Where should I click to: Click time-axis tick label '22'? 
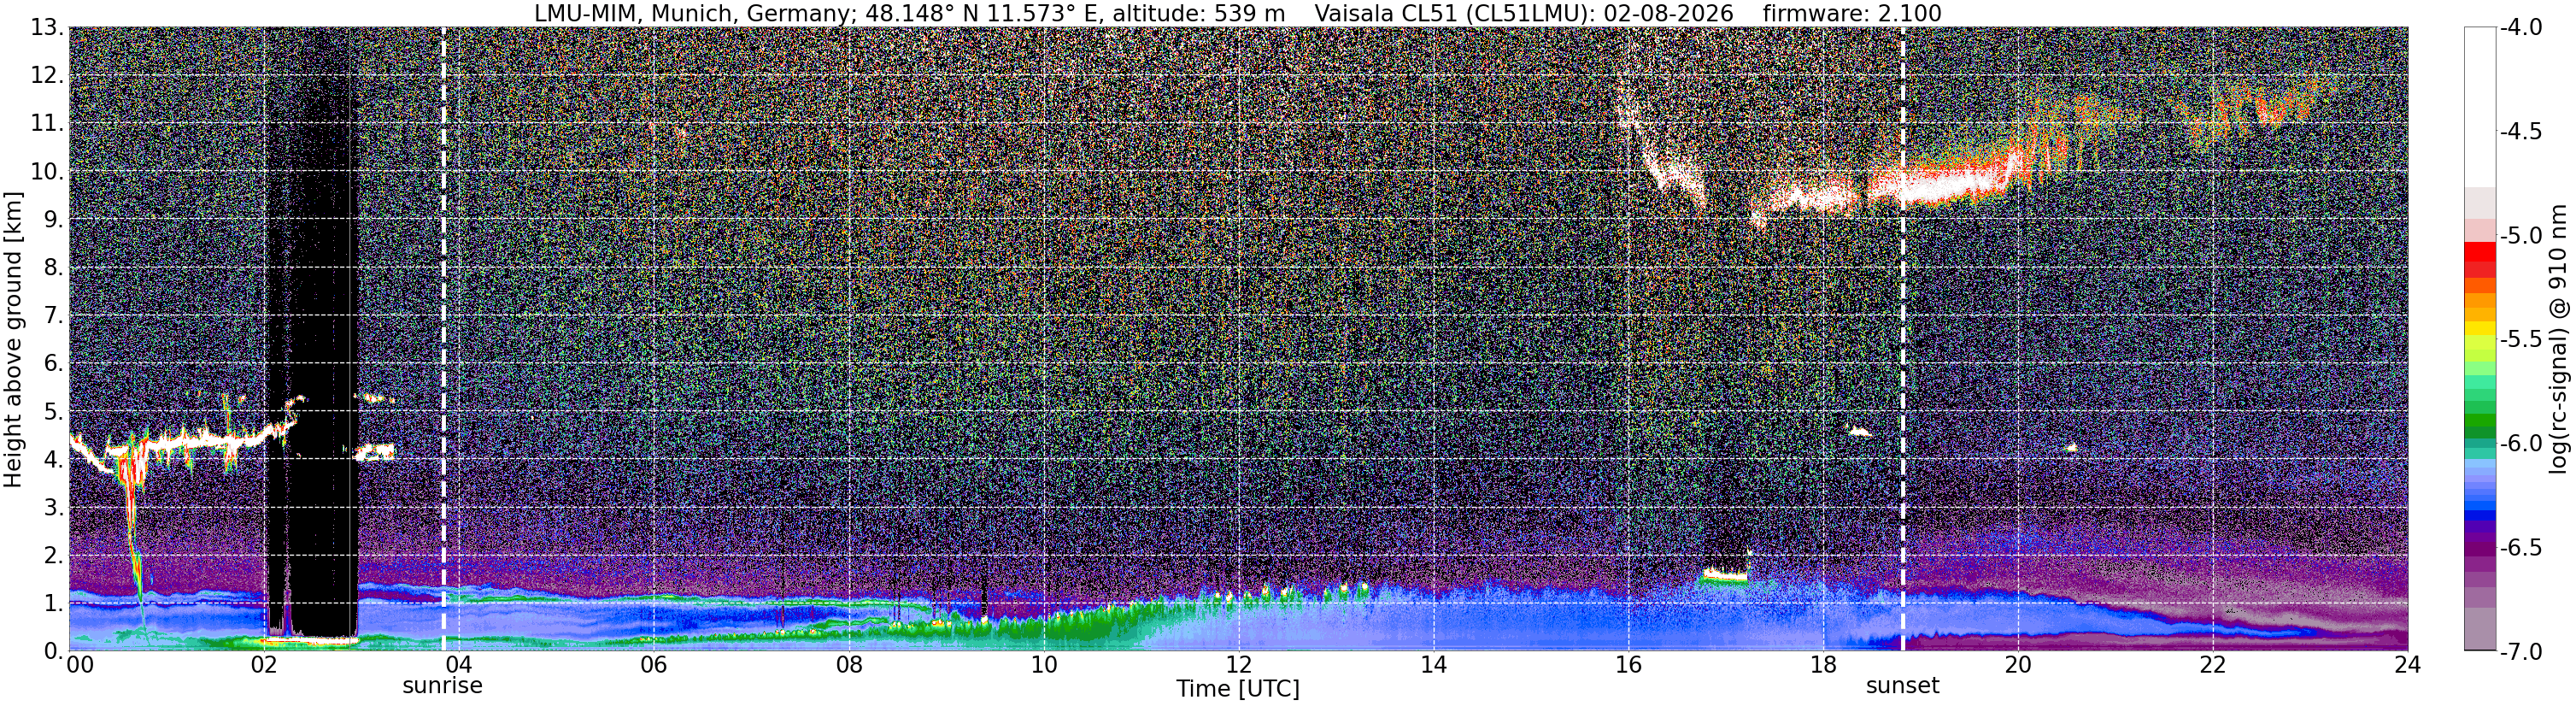click(x=2213, y=665)
